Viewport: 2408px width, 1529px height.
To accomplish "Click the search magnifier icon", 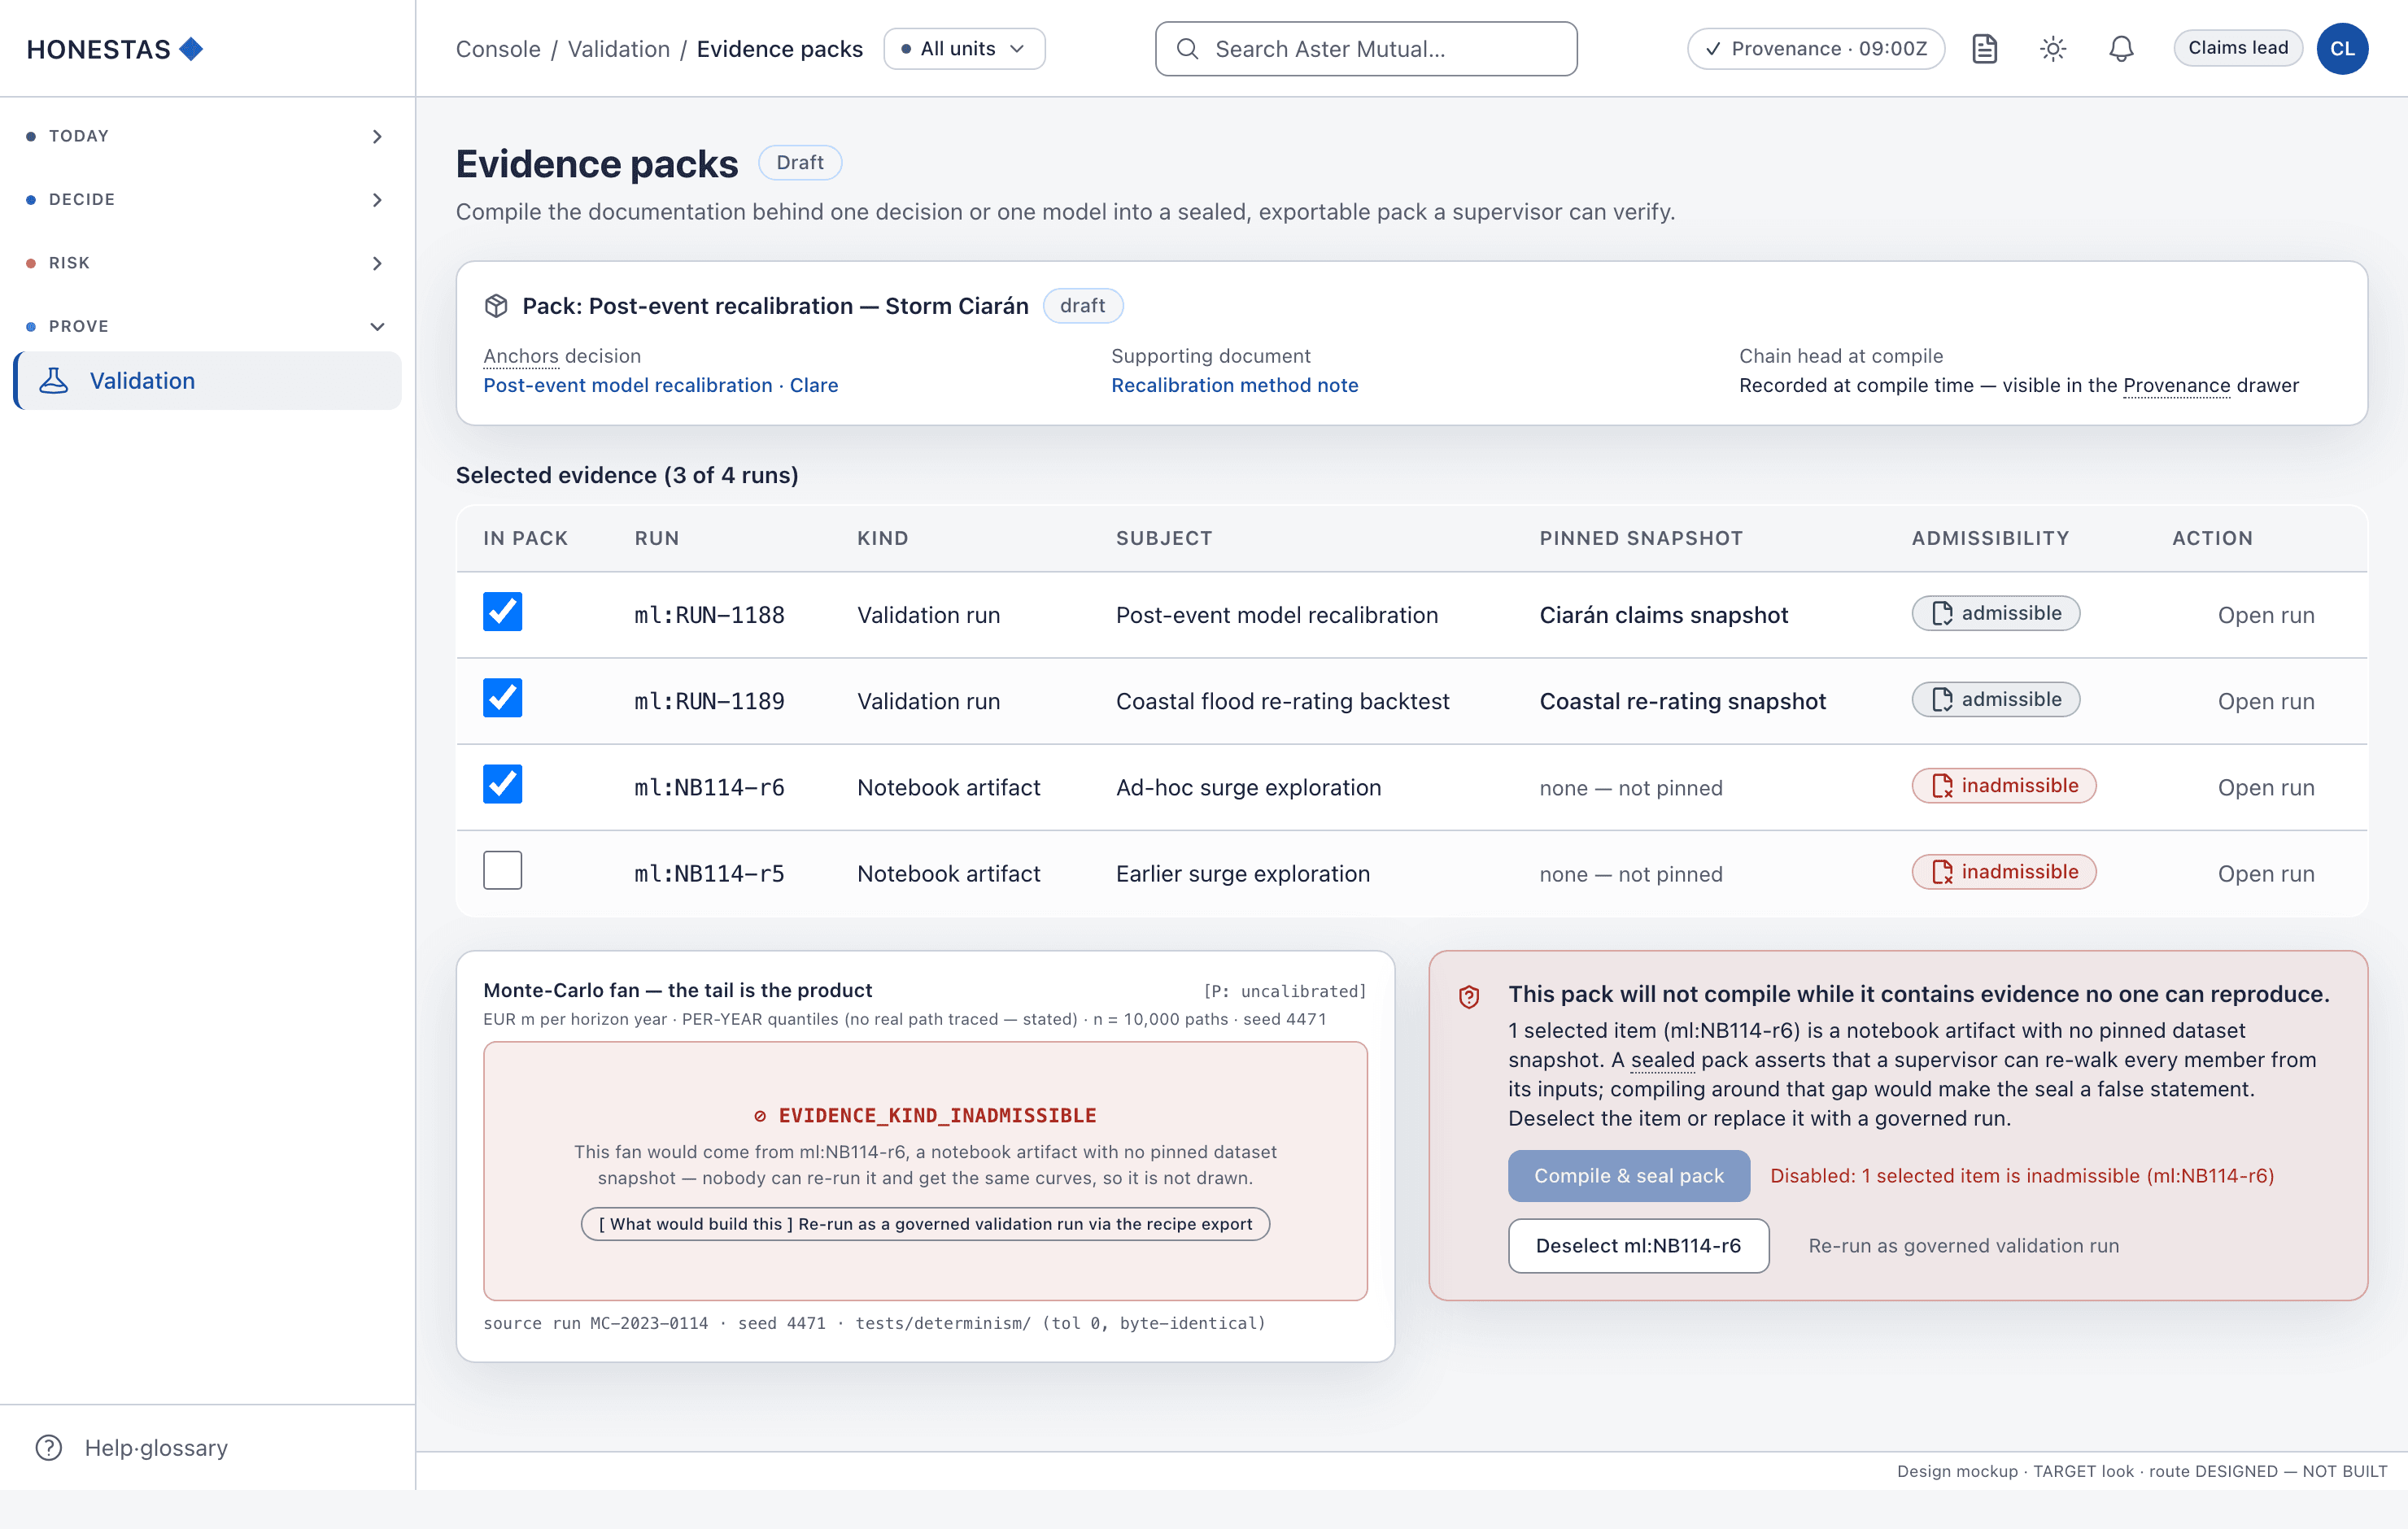I will [1187, 49].
